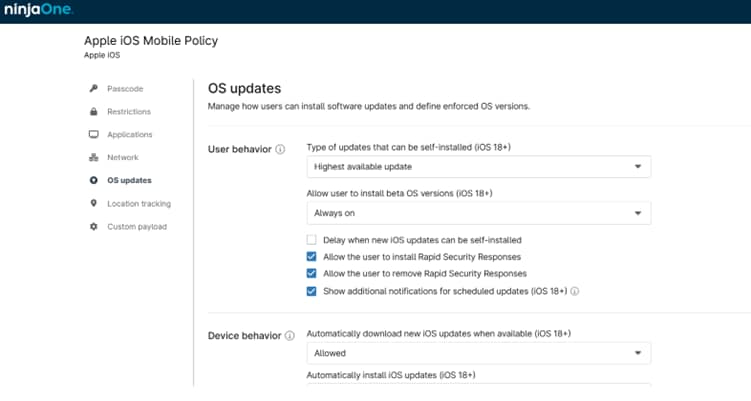751x401 pixels.
Task: Click the Allow user to install beta label
Action: point(399,194)
